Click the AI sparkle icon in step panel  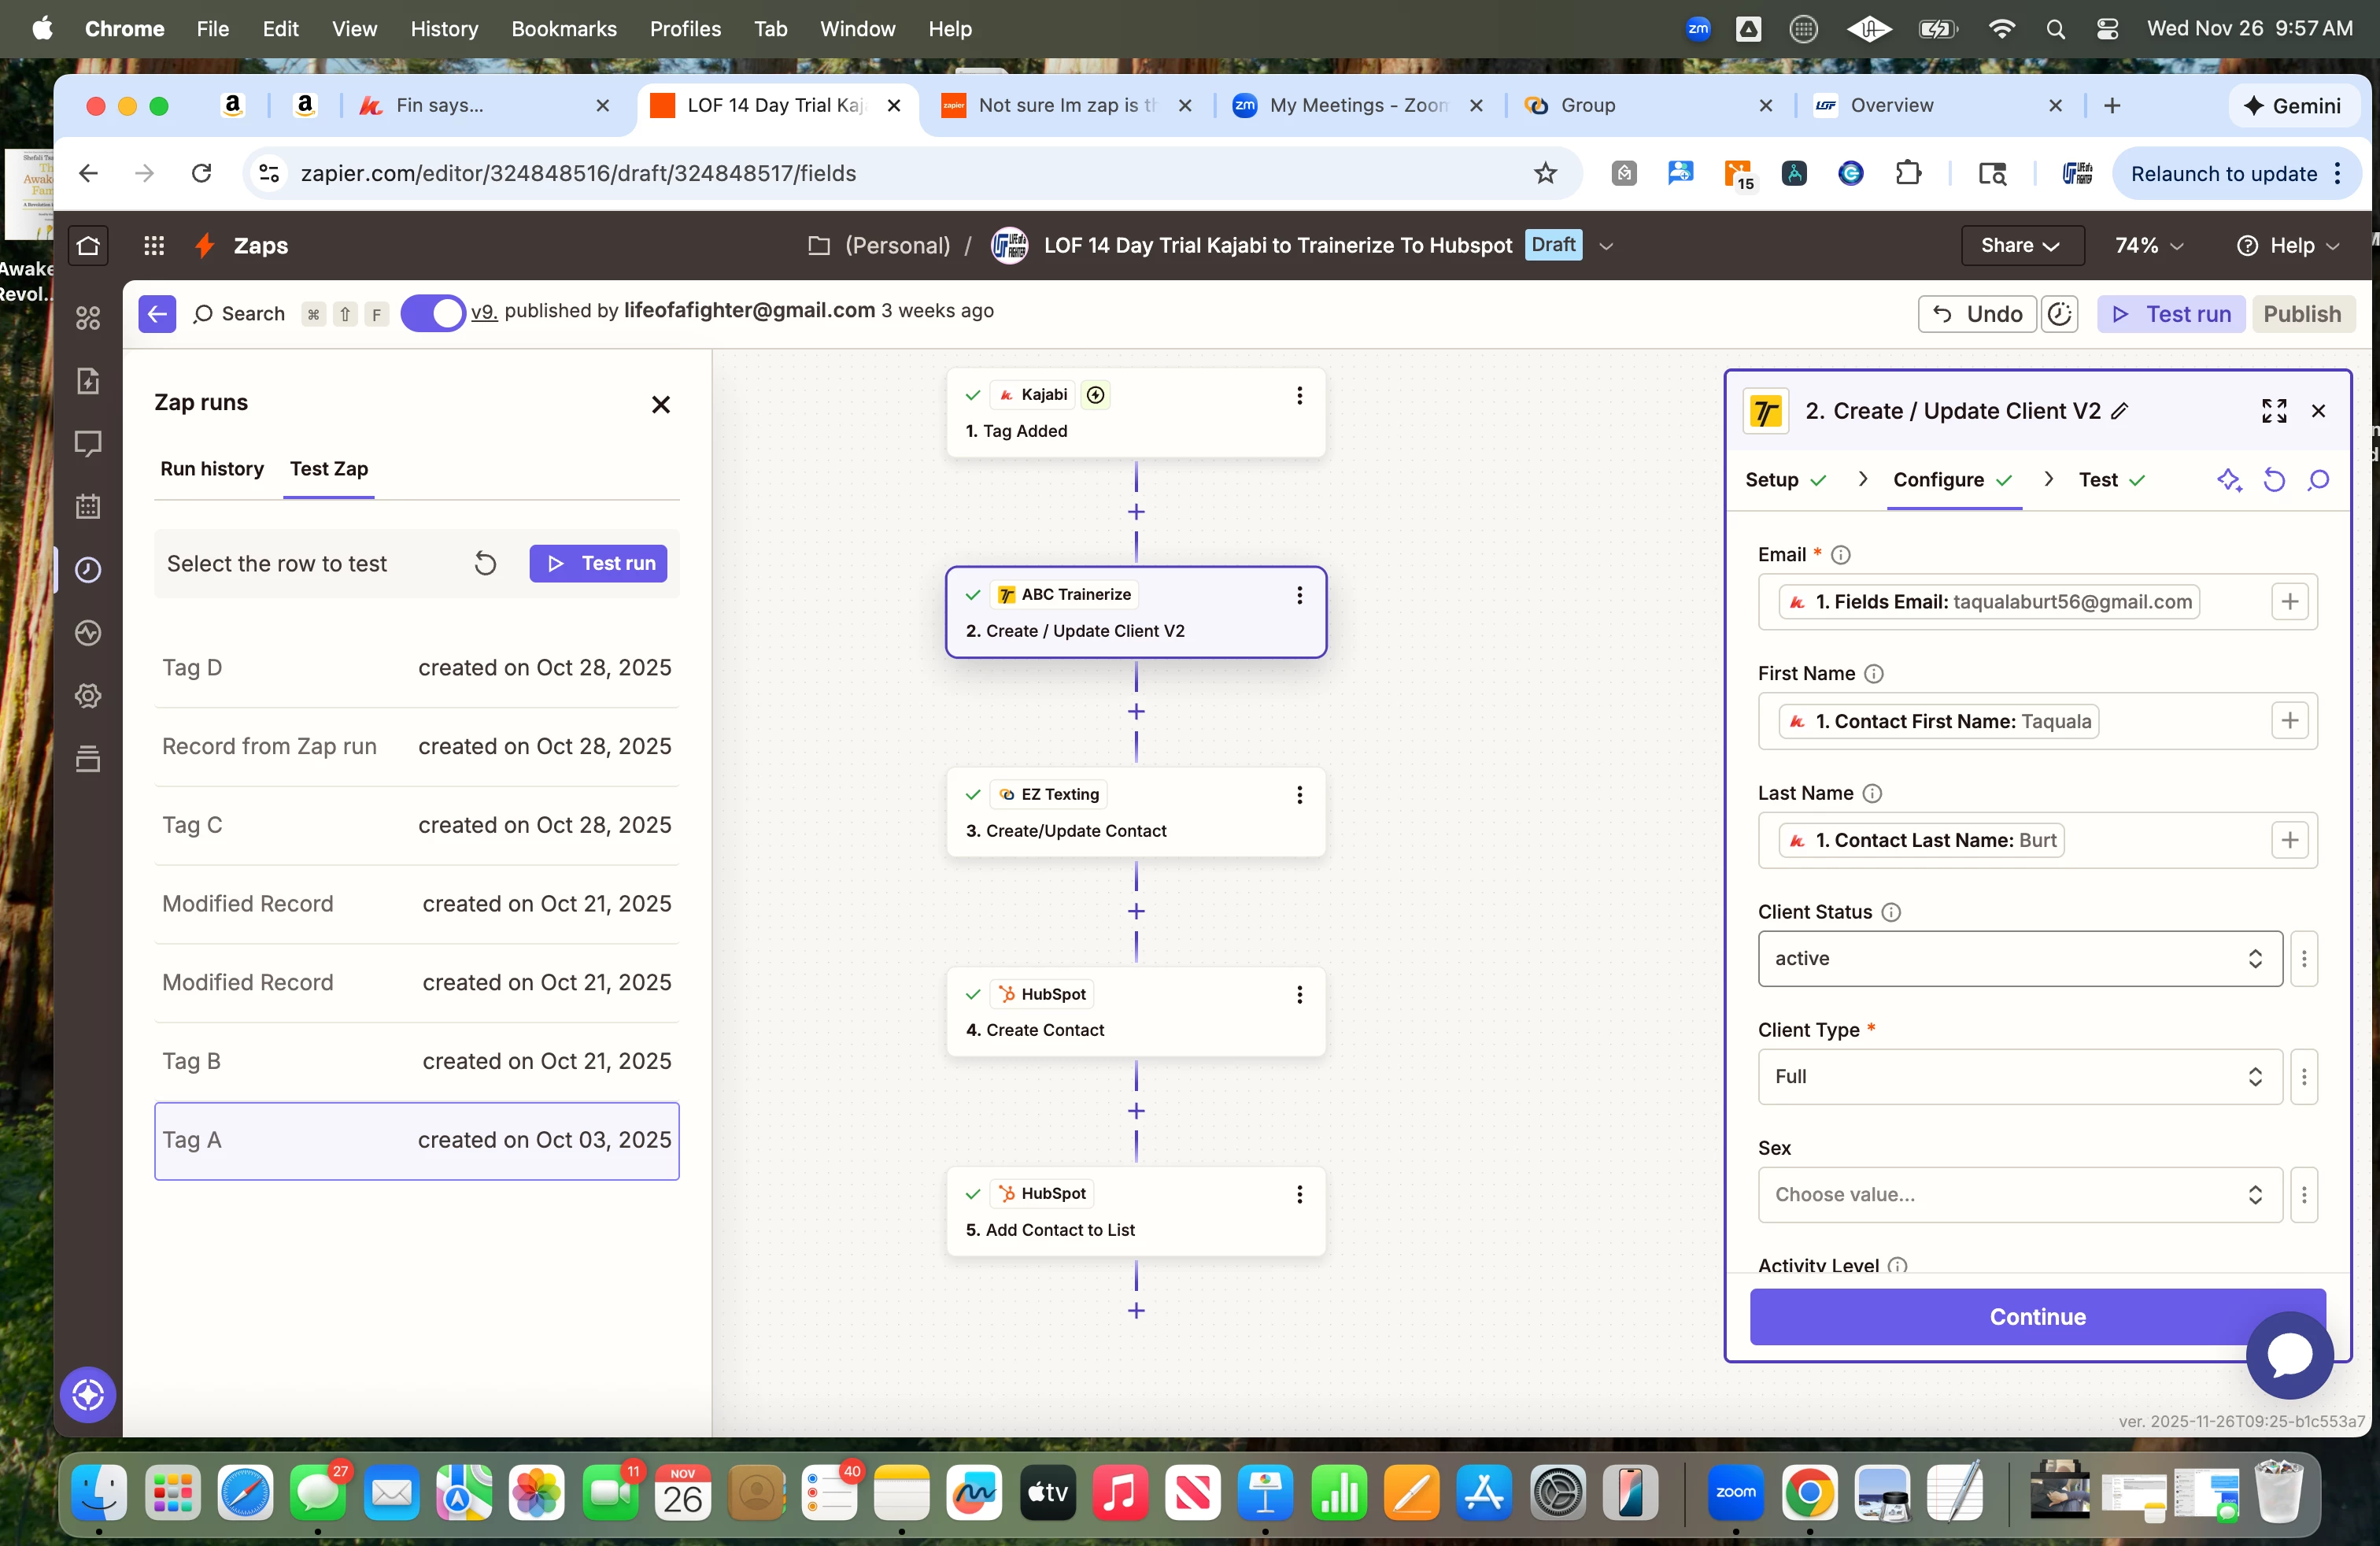(x=2229, y=480)
